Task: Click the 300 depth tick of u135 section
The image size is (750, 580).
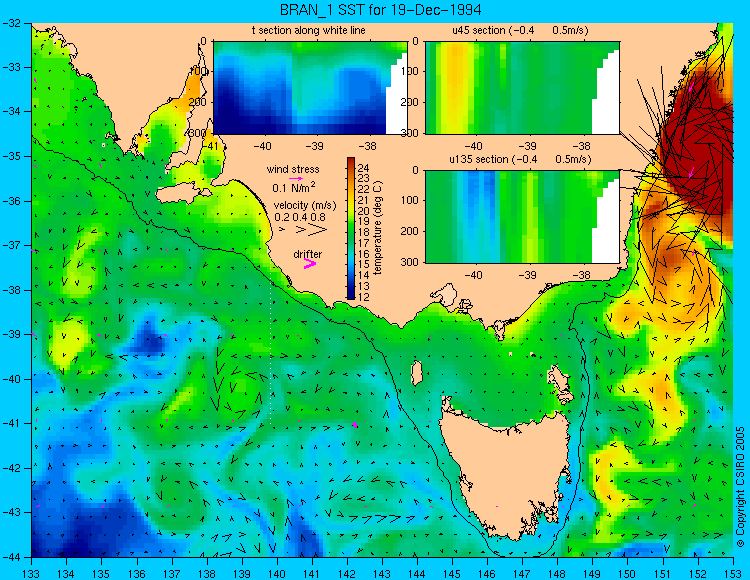Action: [410, 262]
